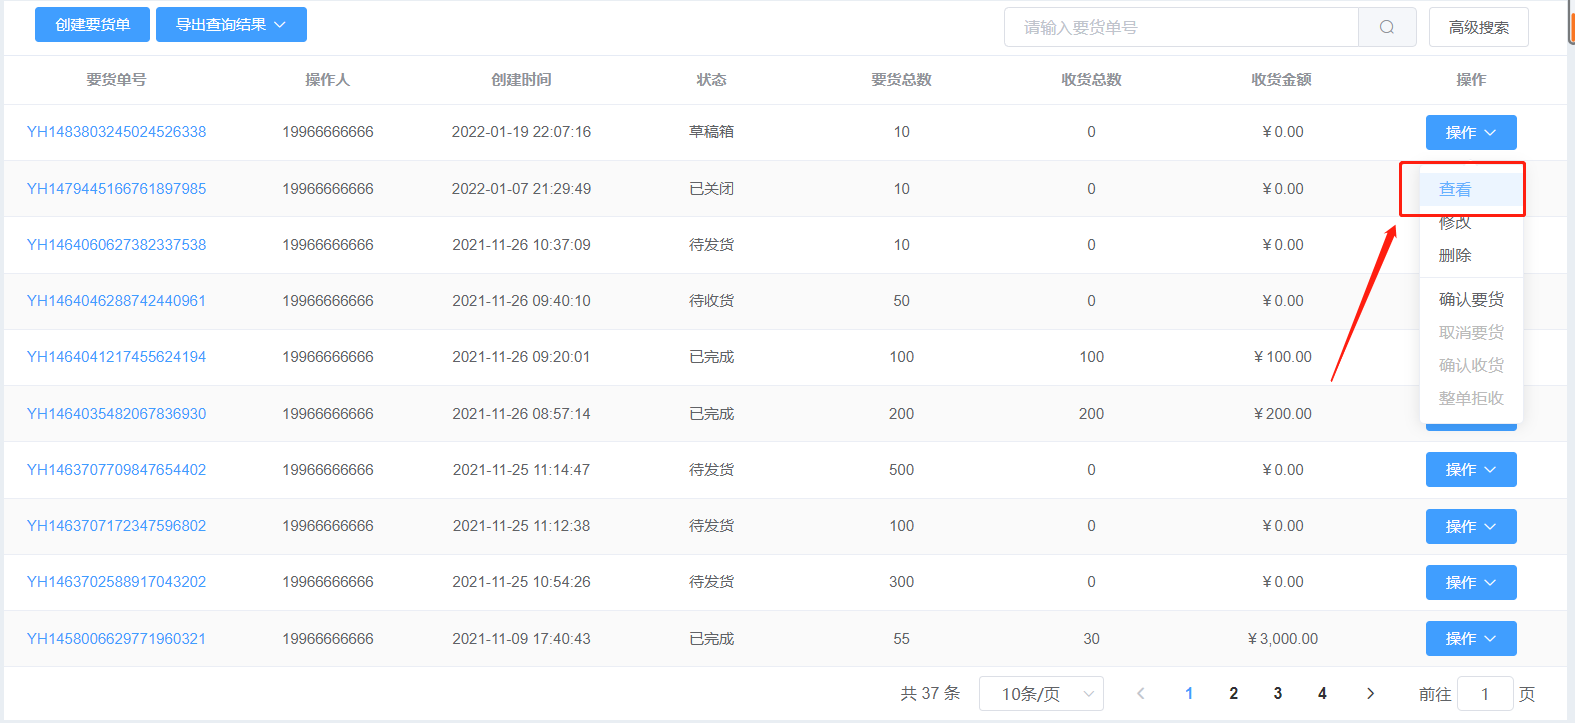Go to the next page arrow
This screenshot has height=723, width=1575.
[1370, 693]
